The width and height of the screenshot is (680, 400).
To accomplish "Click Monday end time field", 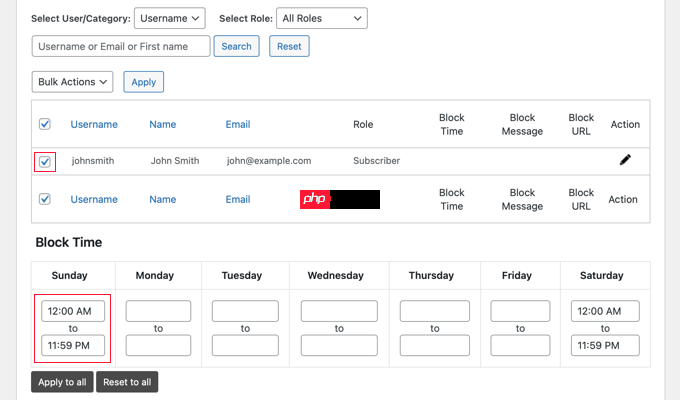I will tap(158, 346).
